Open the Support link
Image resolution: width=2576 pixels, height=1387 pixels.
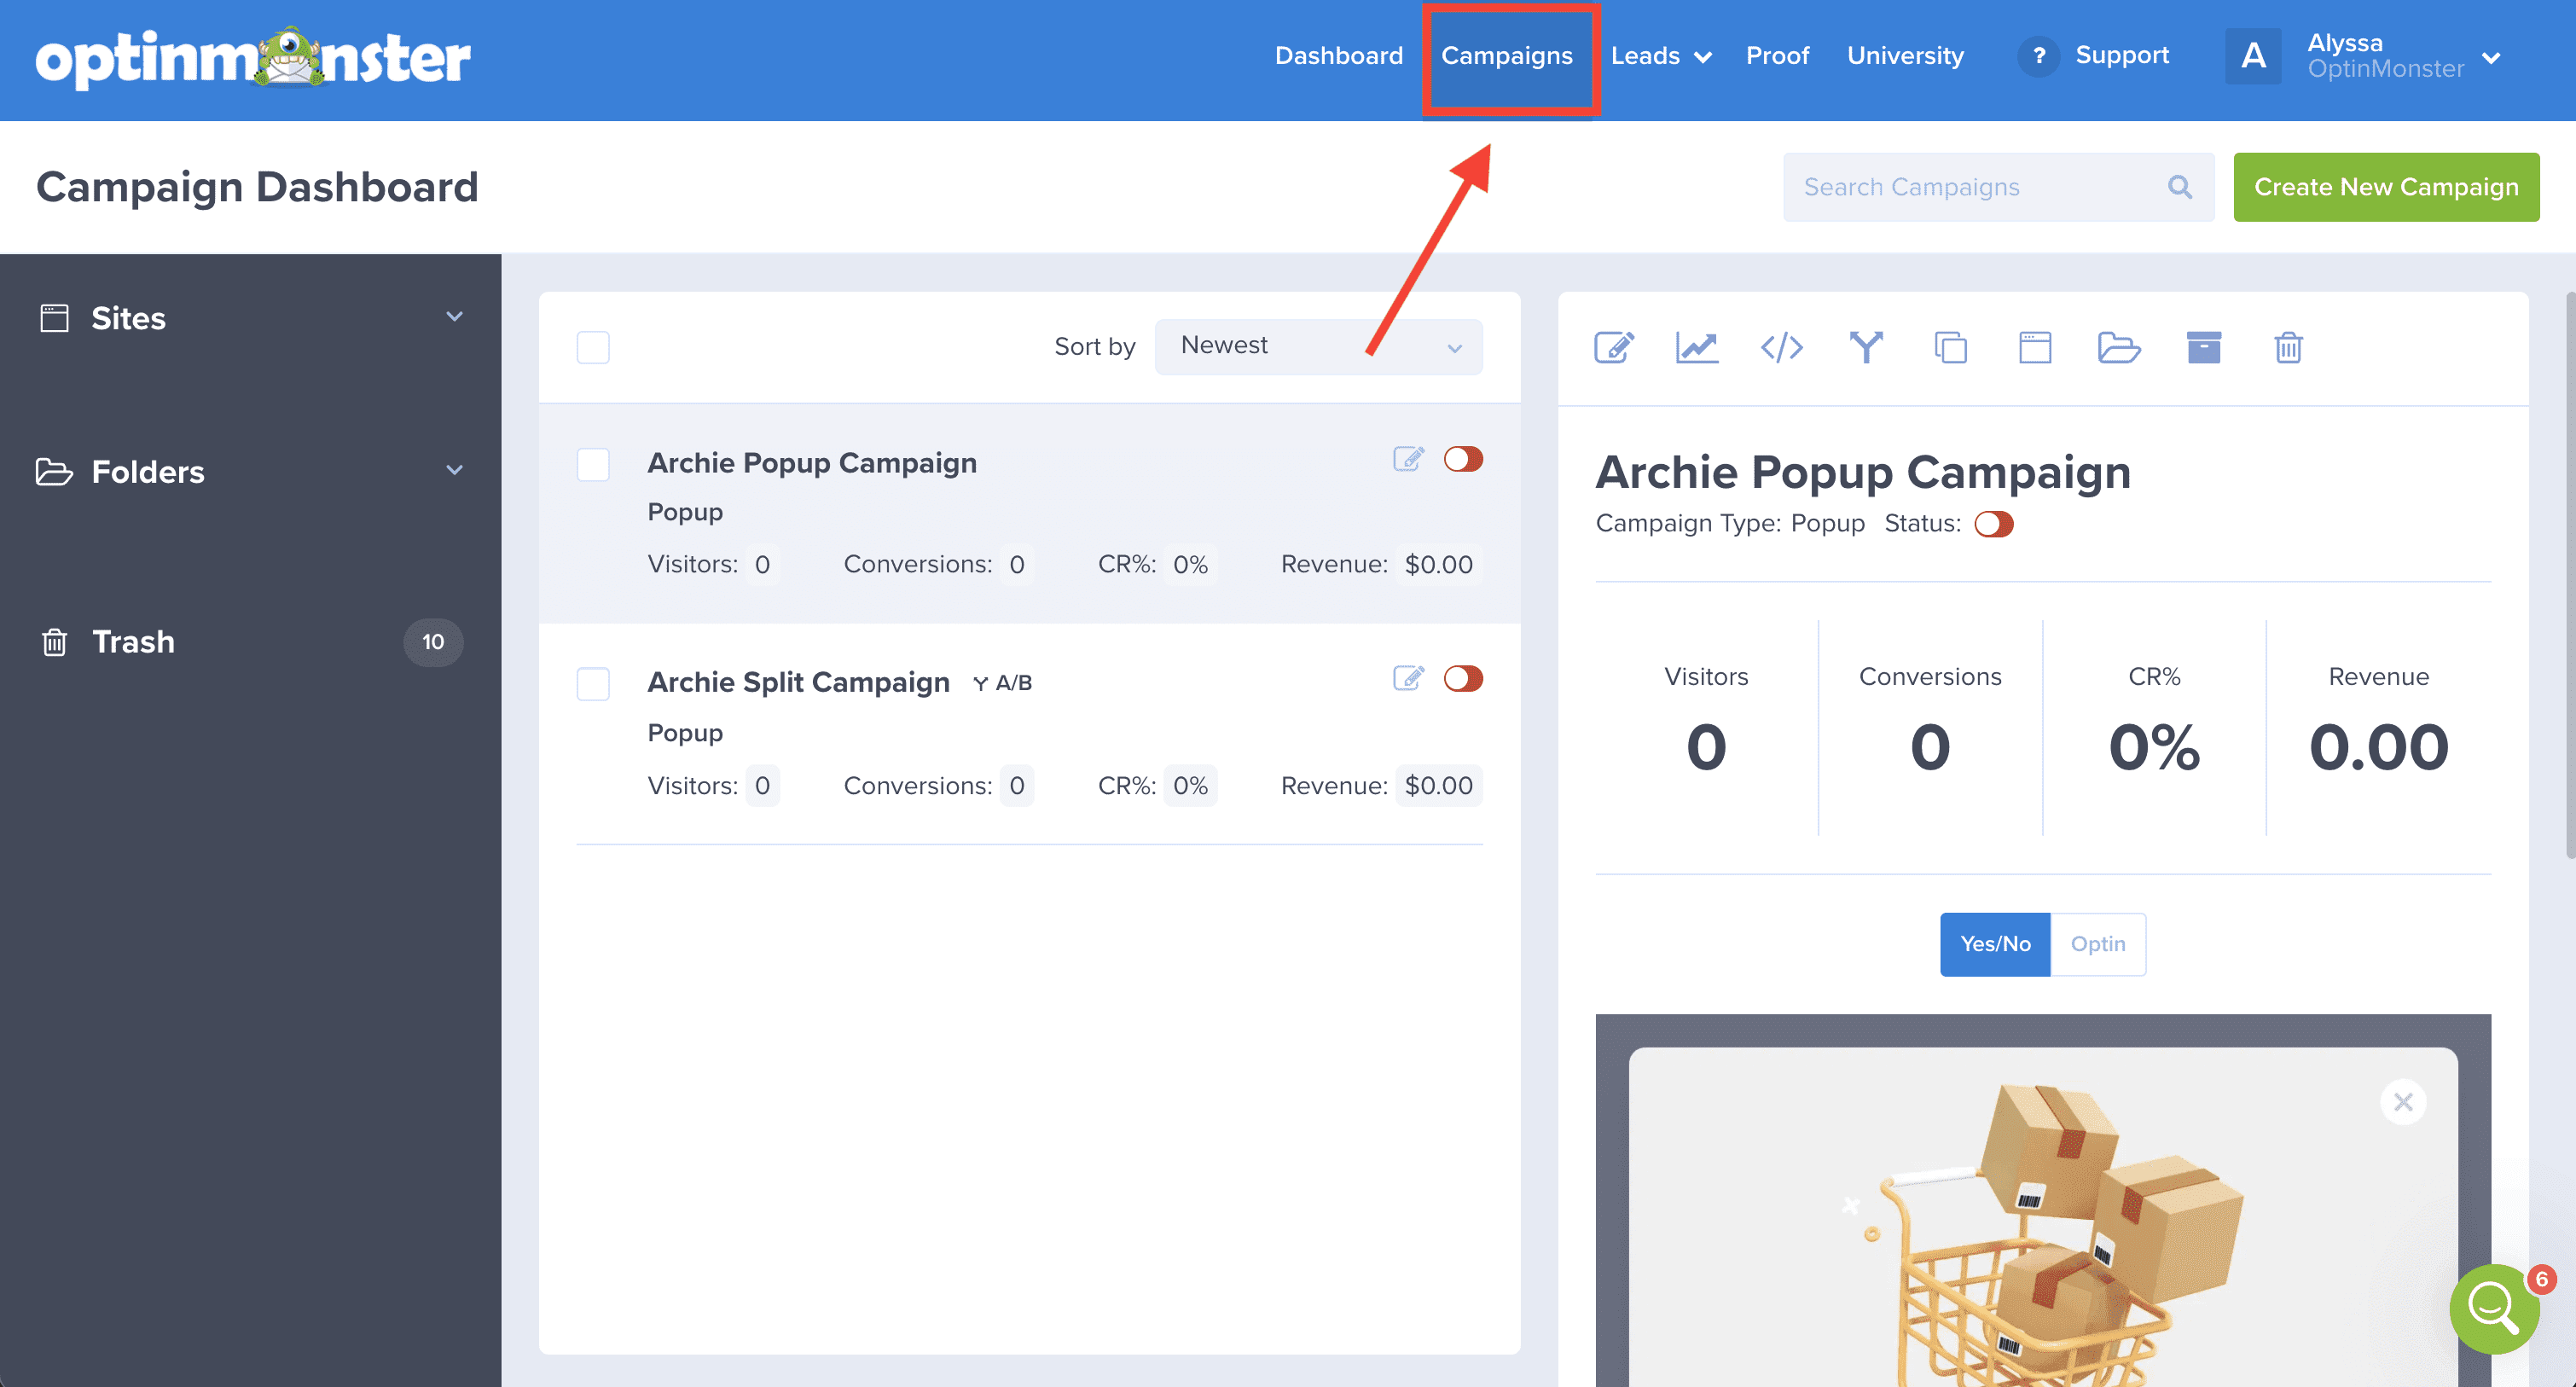2121,56
